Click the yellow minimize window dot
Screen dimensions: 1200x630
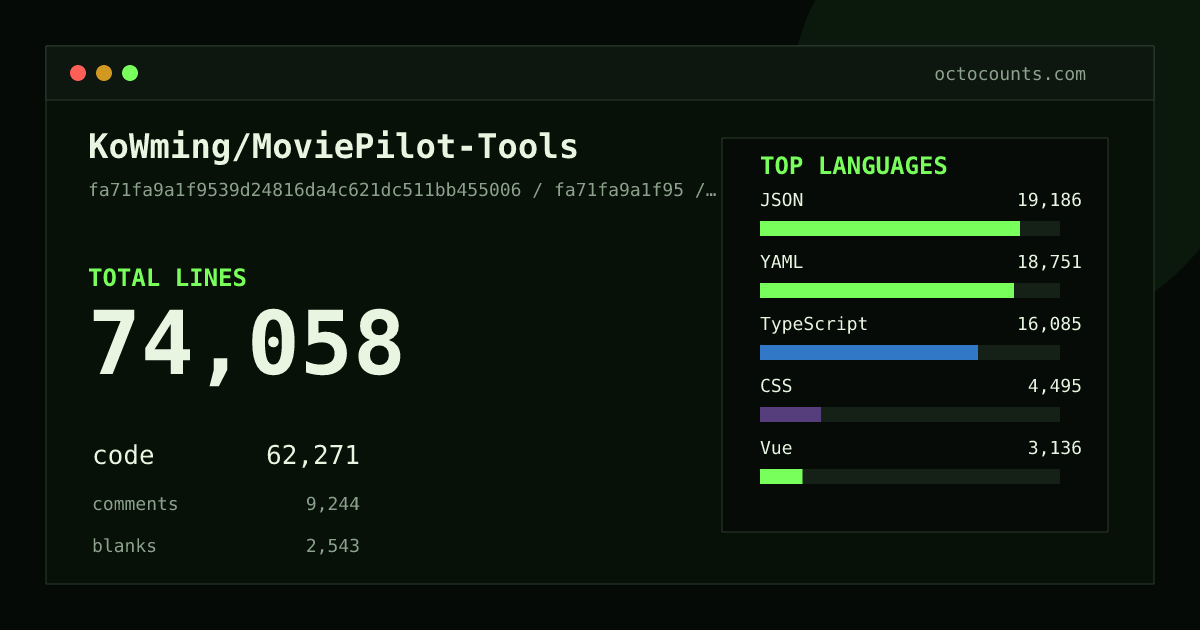point(104,73)
